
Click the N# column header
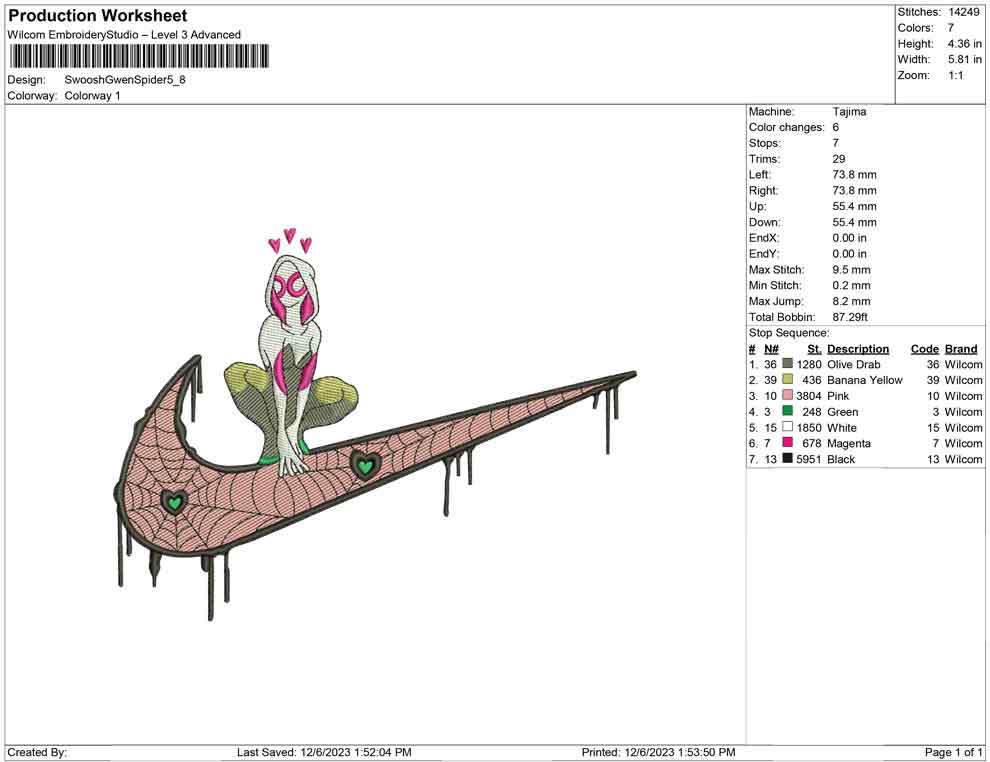tap(771, 348)
